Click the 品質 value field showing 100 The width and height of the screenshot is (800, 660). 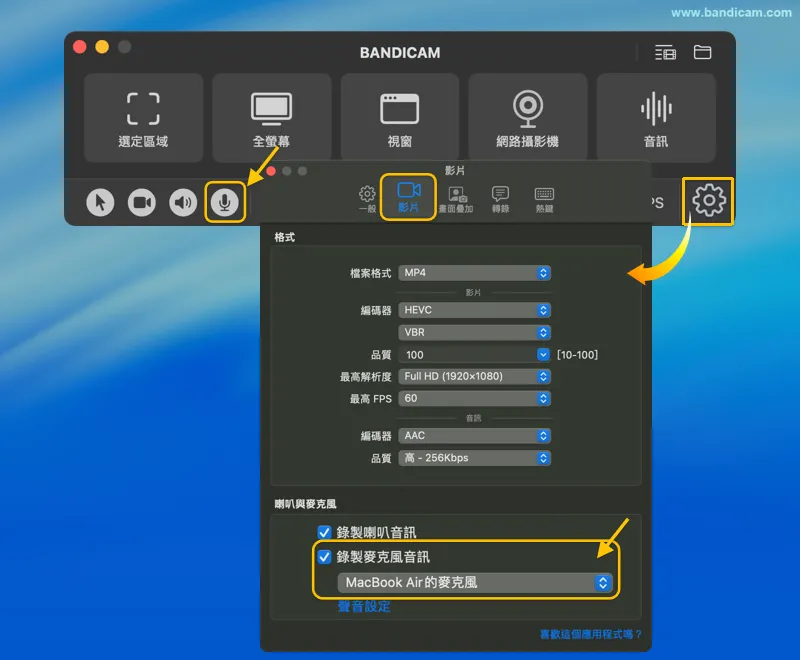point(467,354)
